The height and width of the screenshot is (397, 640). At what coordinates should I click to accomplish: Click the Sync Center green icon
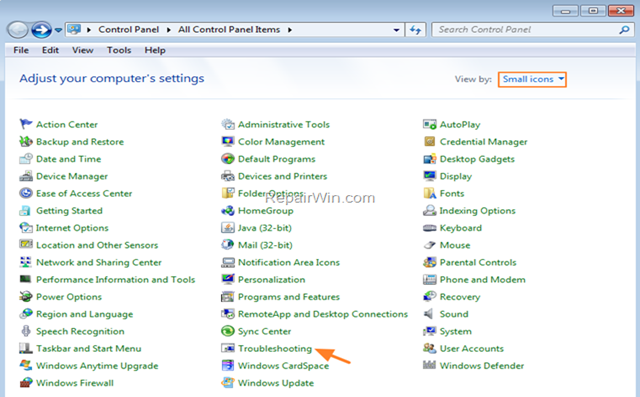pos(228,331)
